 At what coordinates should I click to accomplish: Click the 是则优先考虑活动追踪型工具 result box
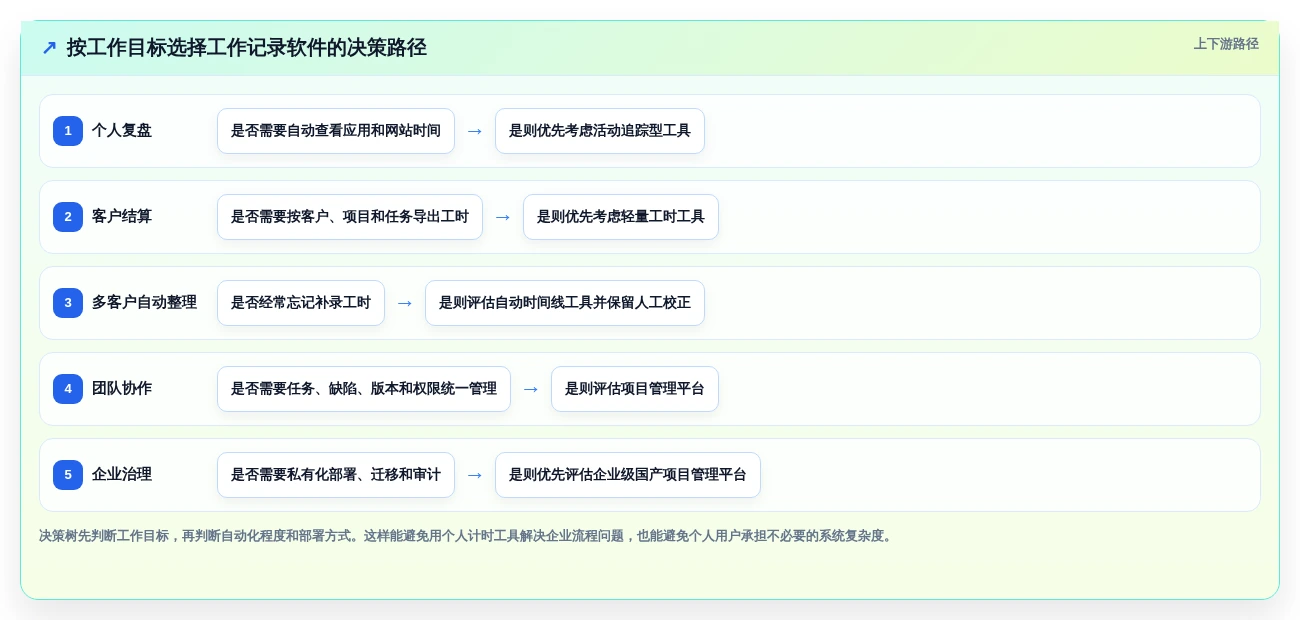click(x=600, y=131)
